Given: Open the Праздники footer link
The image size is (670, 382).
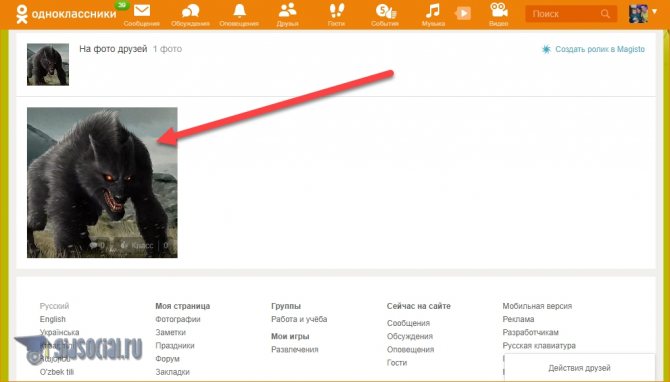Looking at the screenshot, I should (175, 345).
